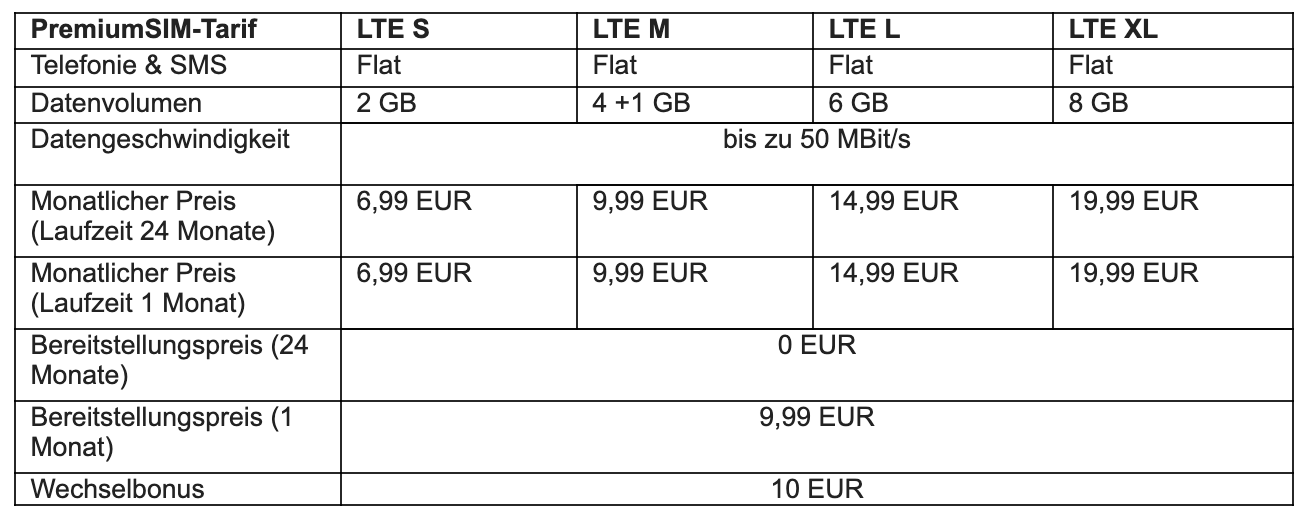Click the LTE L column header
This screenshot has height=512, width=1302.
864,29
